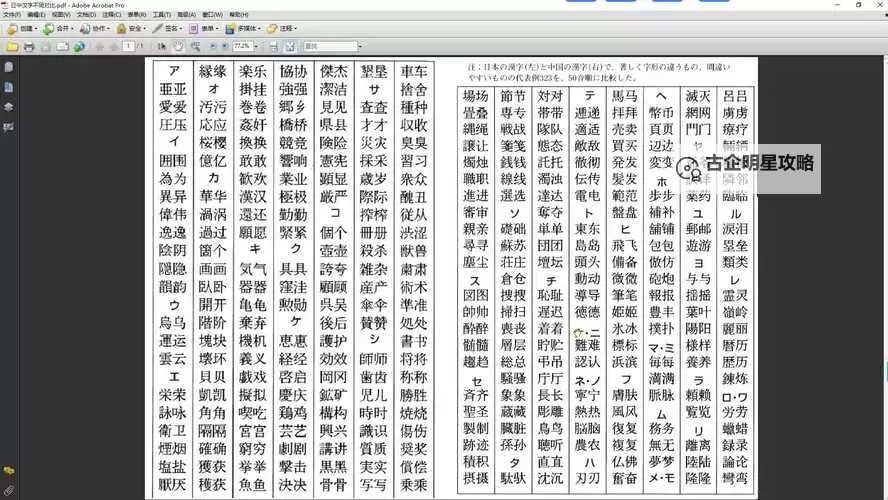Open the 帮助(H) menu
The image size is (888, 500).
(238, 15)
